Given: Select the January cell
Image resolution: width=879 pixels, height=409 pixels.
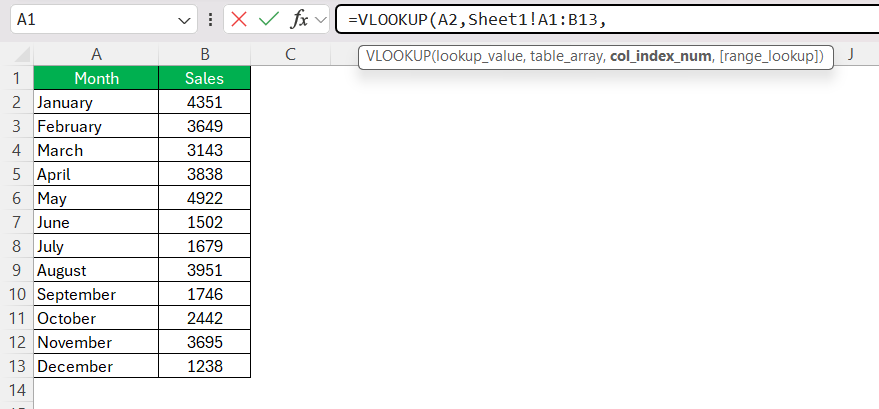Looking at the screenshot, I should 96,102.
